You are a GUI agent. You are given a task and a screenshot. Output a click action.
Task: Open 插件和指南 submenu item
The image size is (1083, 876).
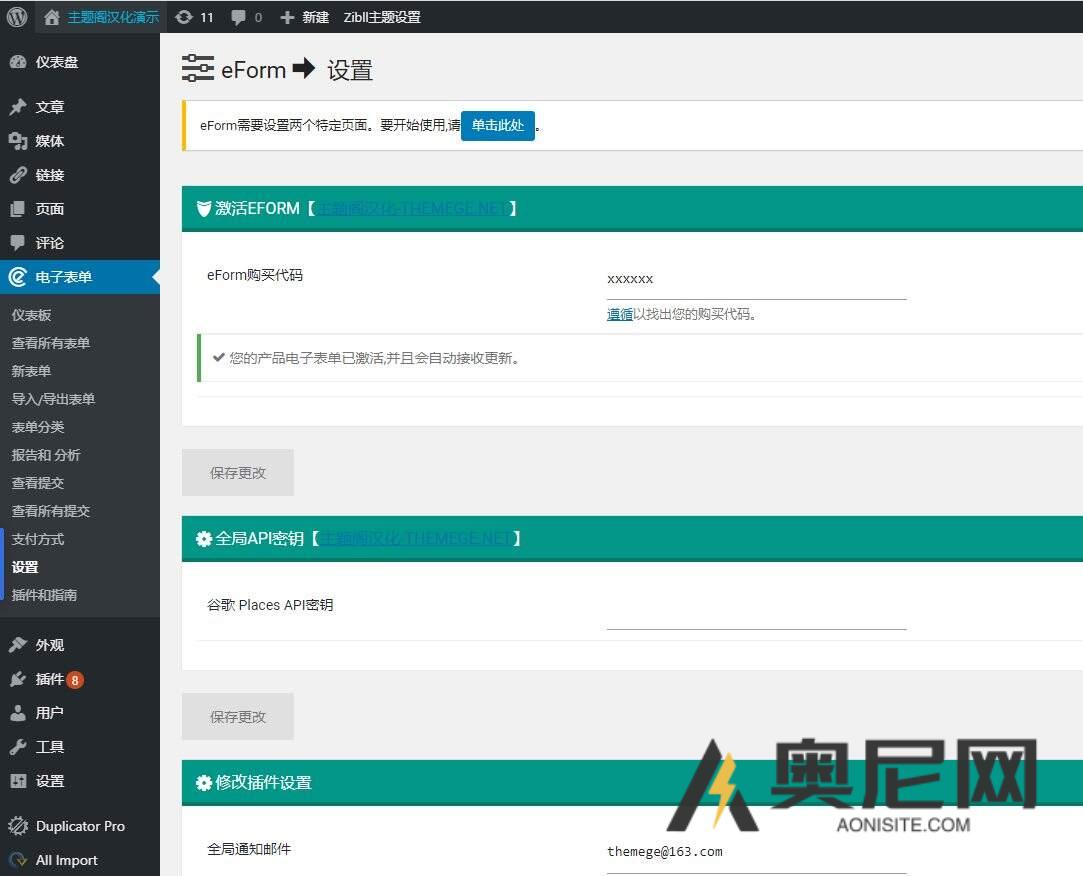pyautogui.click(x=44, y=595)
